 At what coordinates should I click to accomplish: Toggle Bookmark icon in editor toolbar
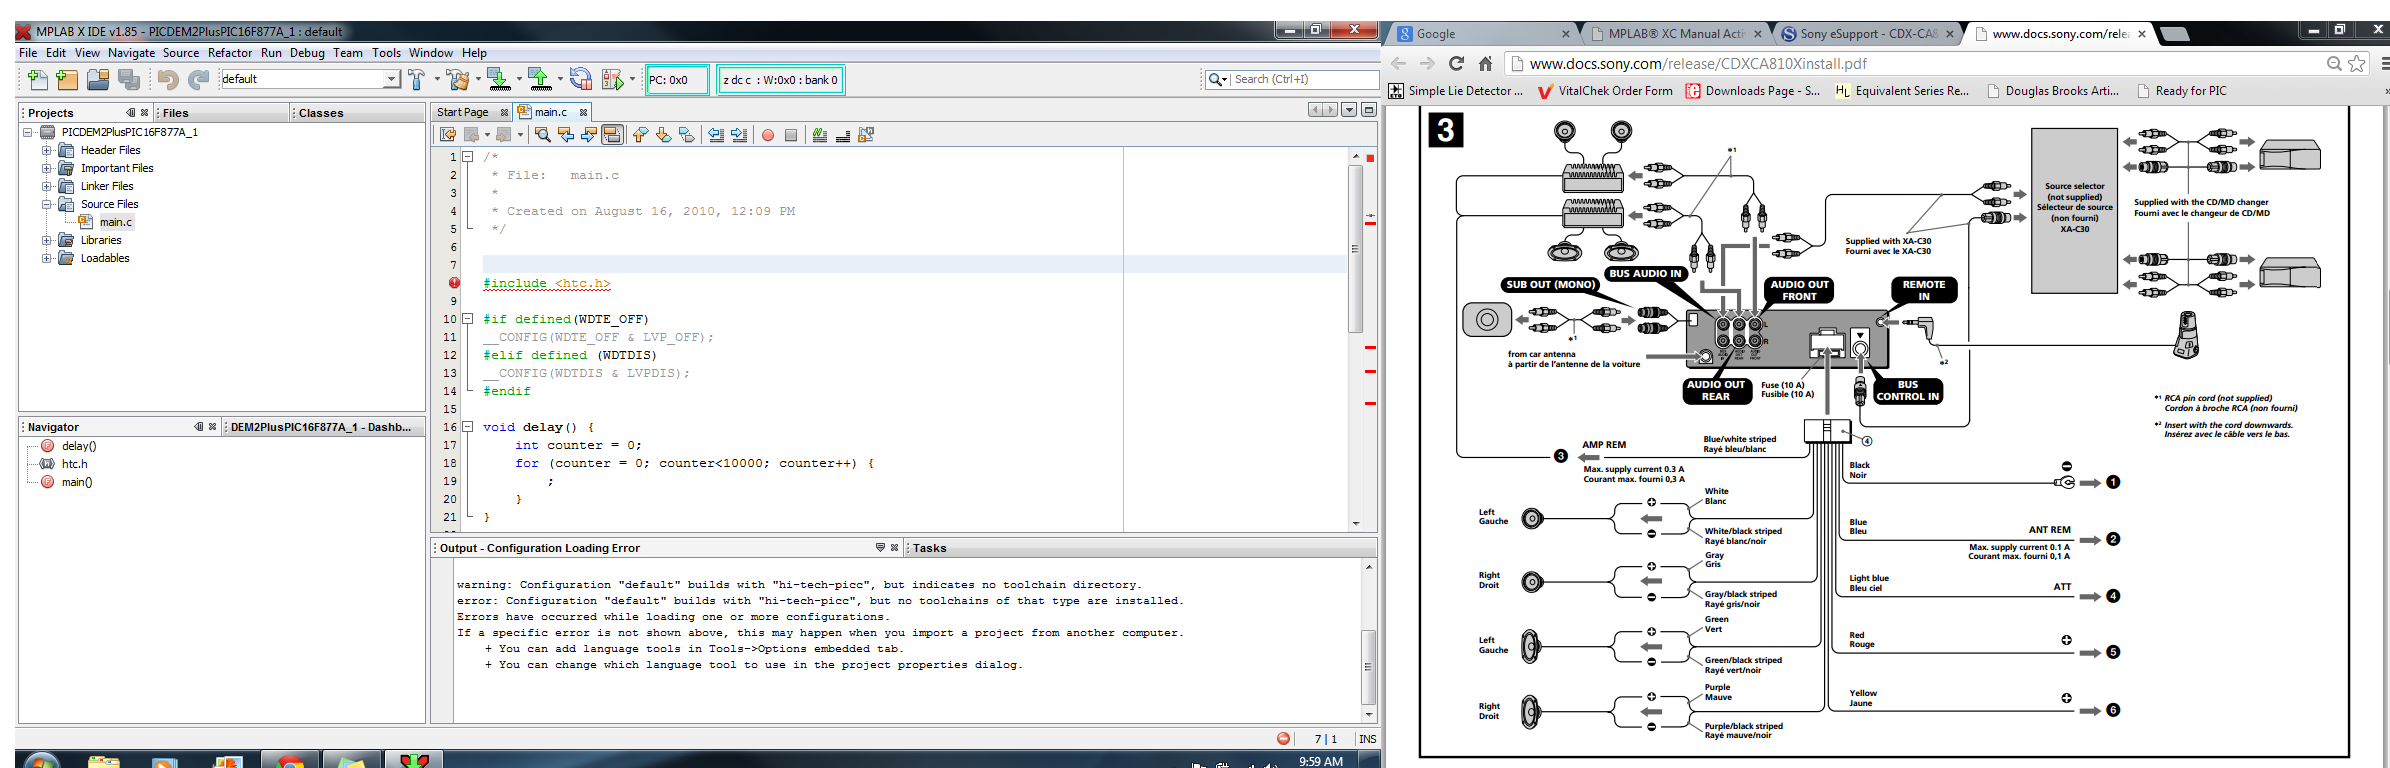pyautogui.click(x=686, y=135)
